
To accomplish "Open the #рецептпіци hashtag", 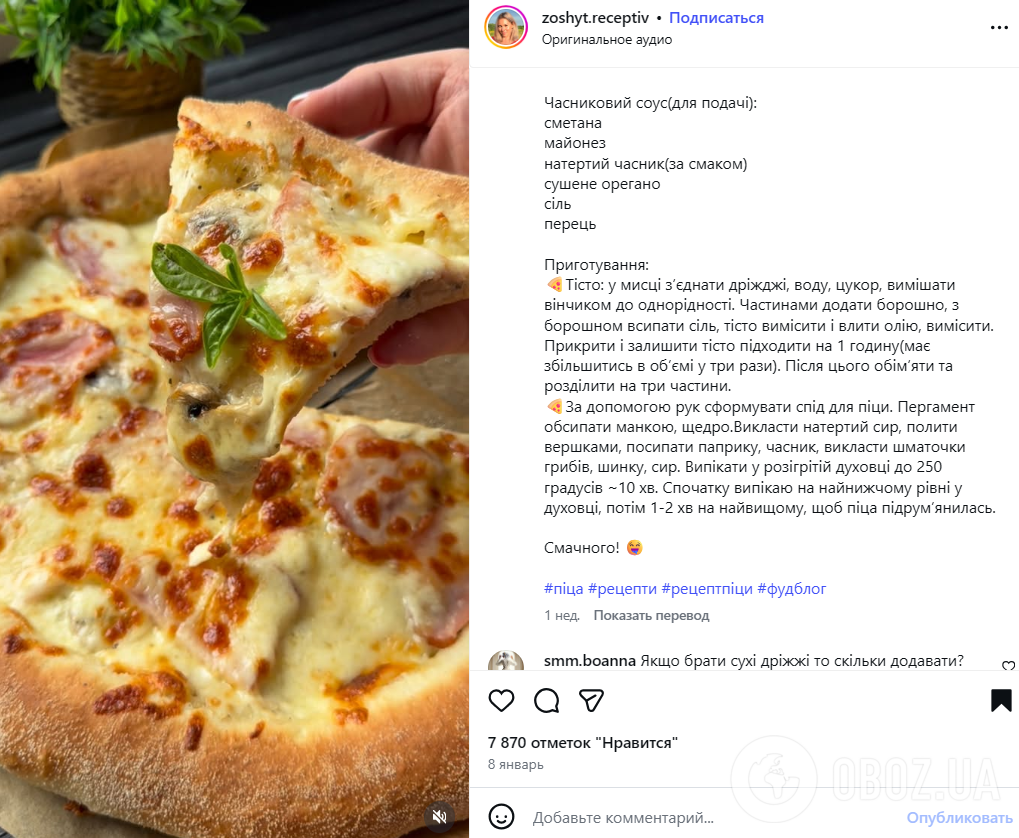I will pos(707,588).
